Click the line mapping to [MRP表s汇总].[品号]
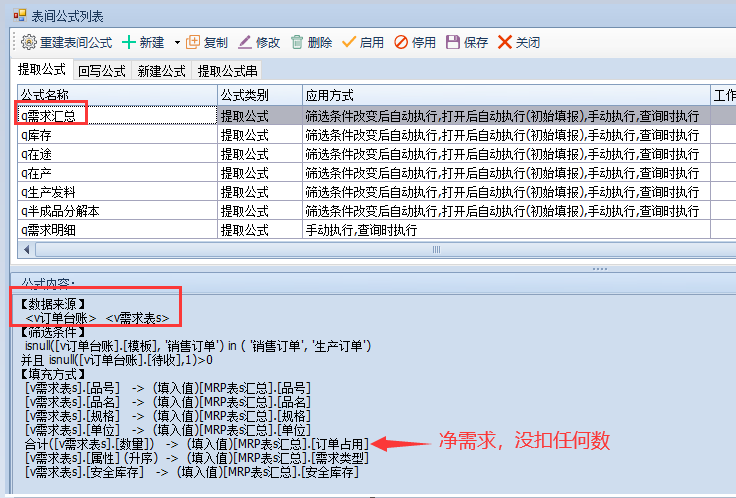The image size is (736, 498). 168,388
